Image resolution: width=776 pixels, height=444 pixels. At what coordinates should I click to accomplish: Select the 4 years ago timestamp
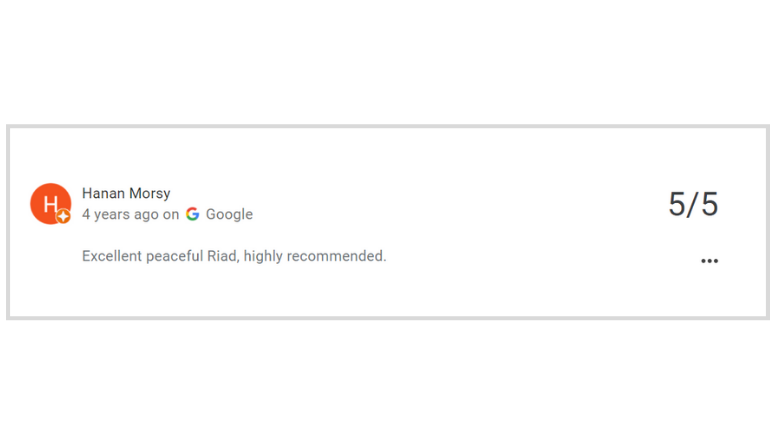(x=120, y=214)
